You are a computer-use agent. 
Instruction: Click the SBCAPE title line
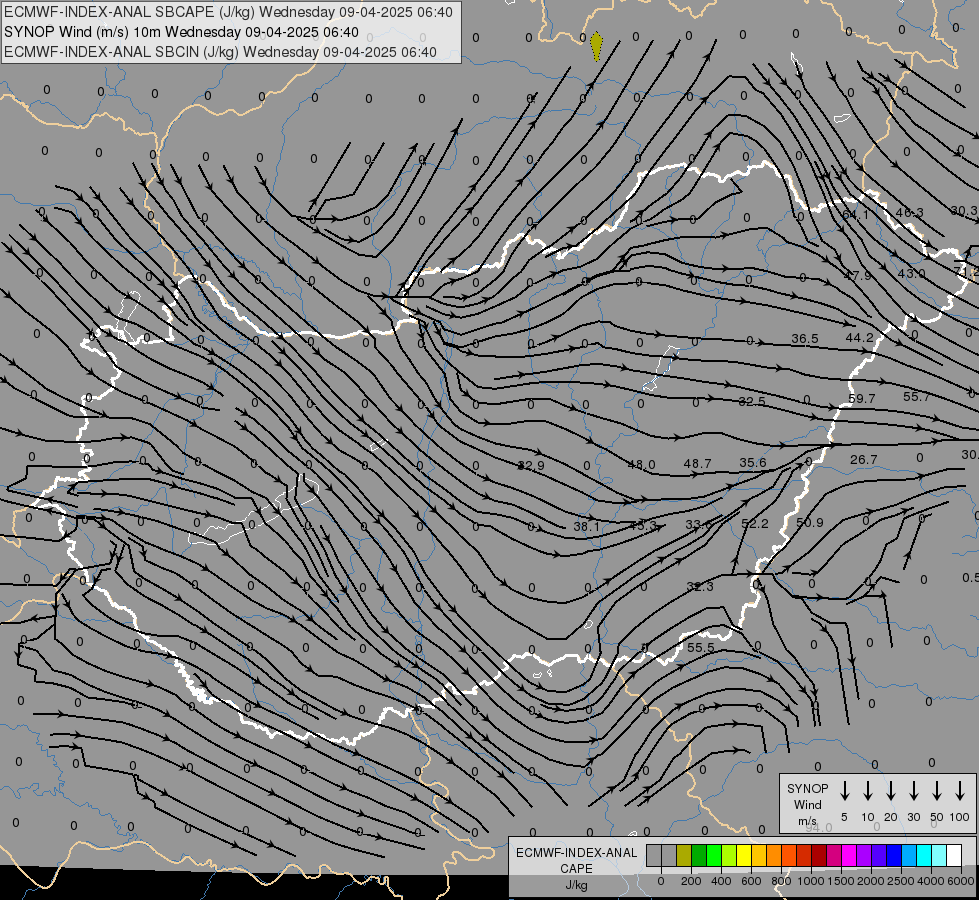tap(228, 12)
